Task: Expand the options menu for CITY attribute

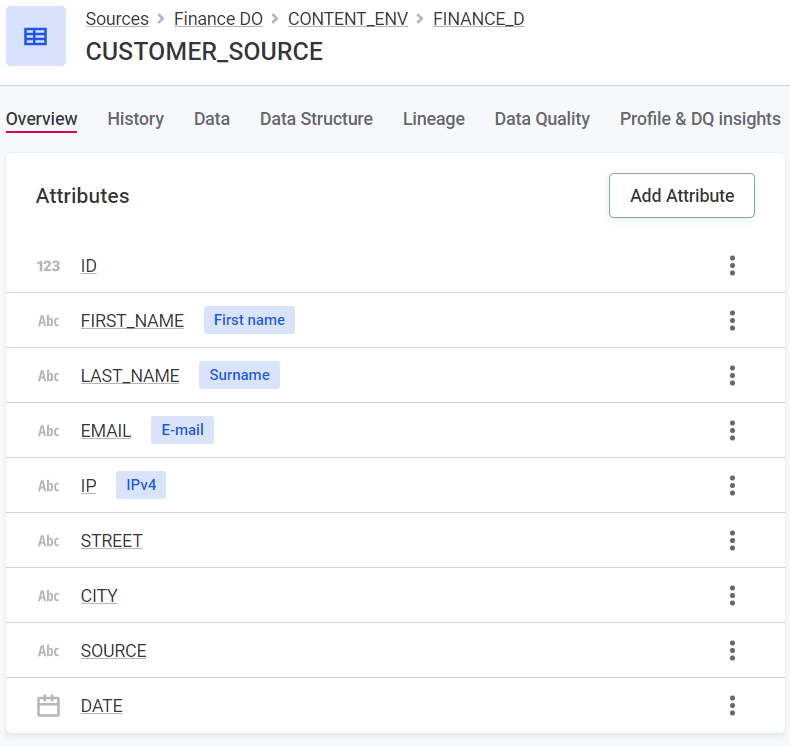Action: (732, 596)
